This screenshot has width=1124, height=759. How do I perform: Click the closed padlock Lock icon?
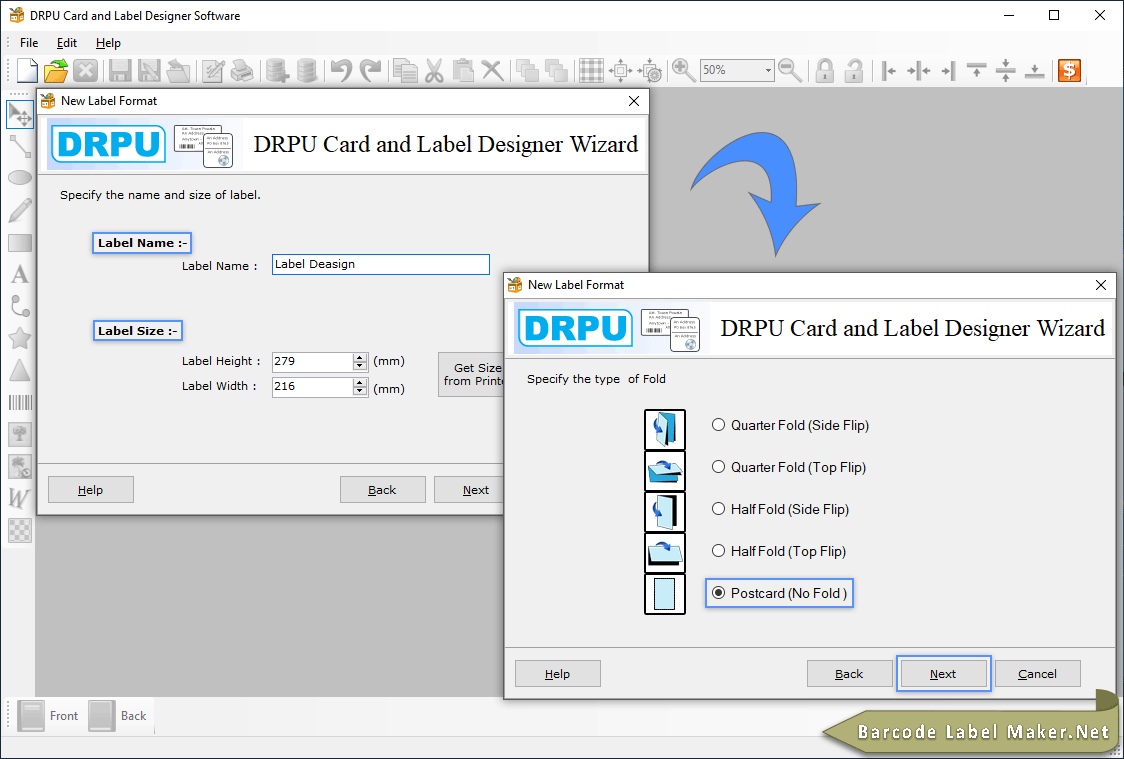825,70
